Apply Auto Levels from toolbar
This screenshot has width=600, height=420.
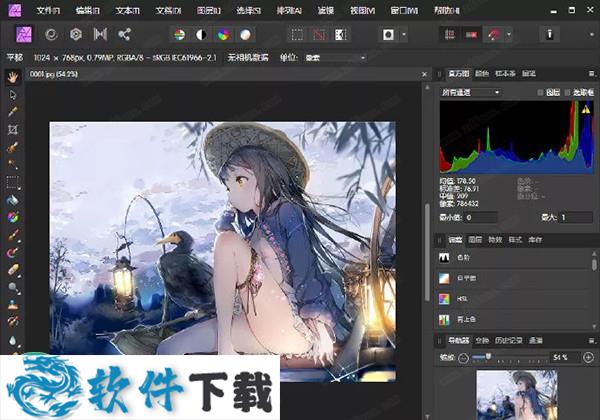point(179,35)
